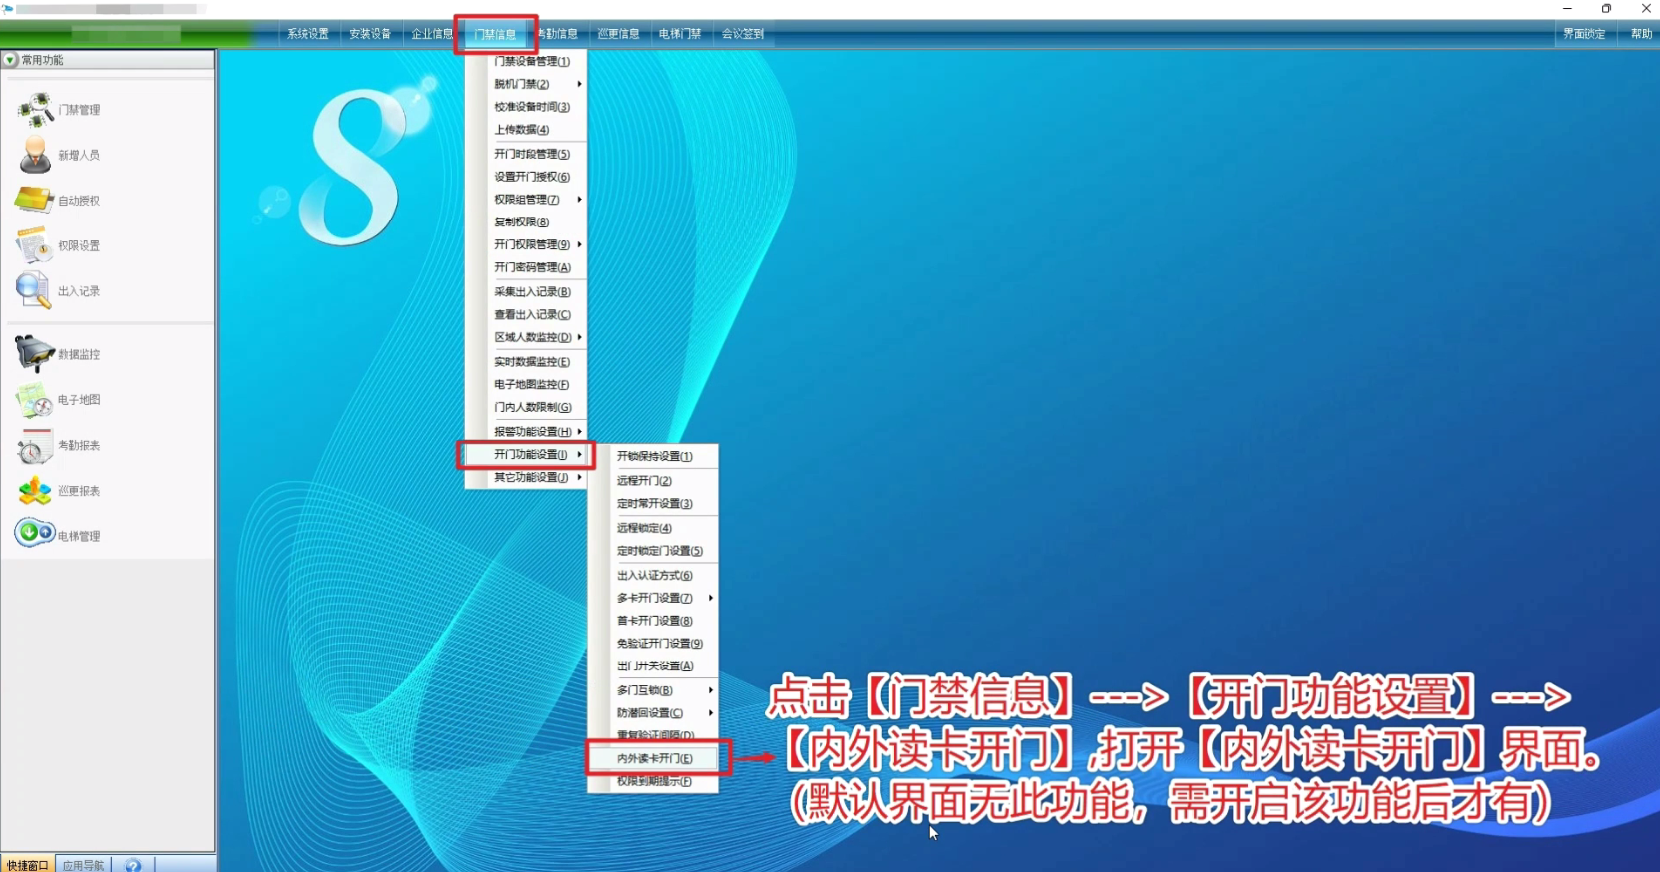
Task: Open the 电子地图 map icon
Action: (x=35, y=400)
